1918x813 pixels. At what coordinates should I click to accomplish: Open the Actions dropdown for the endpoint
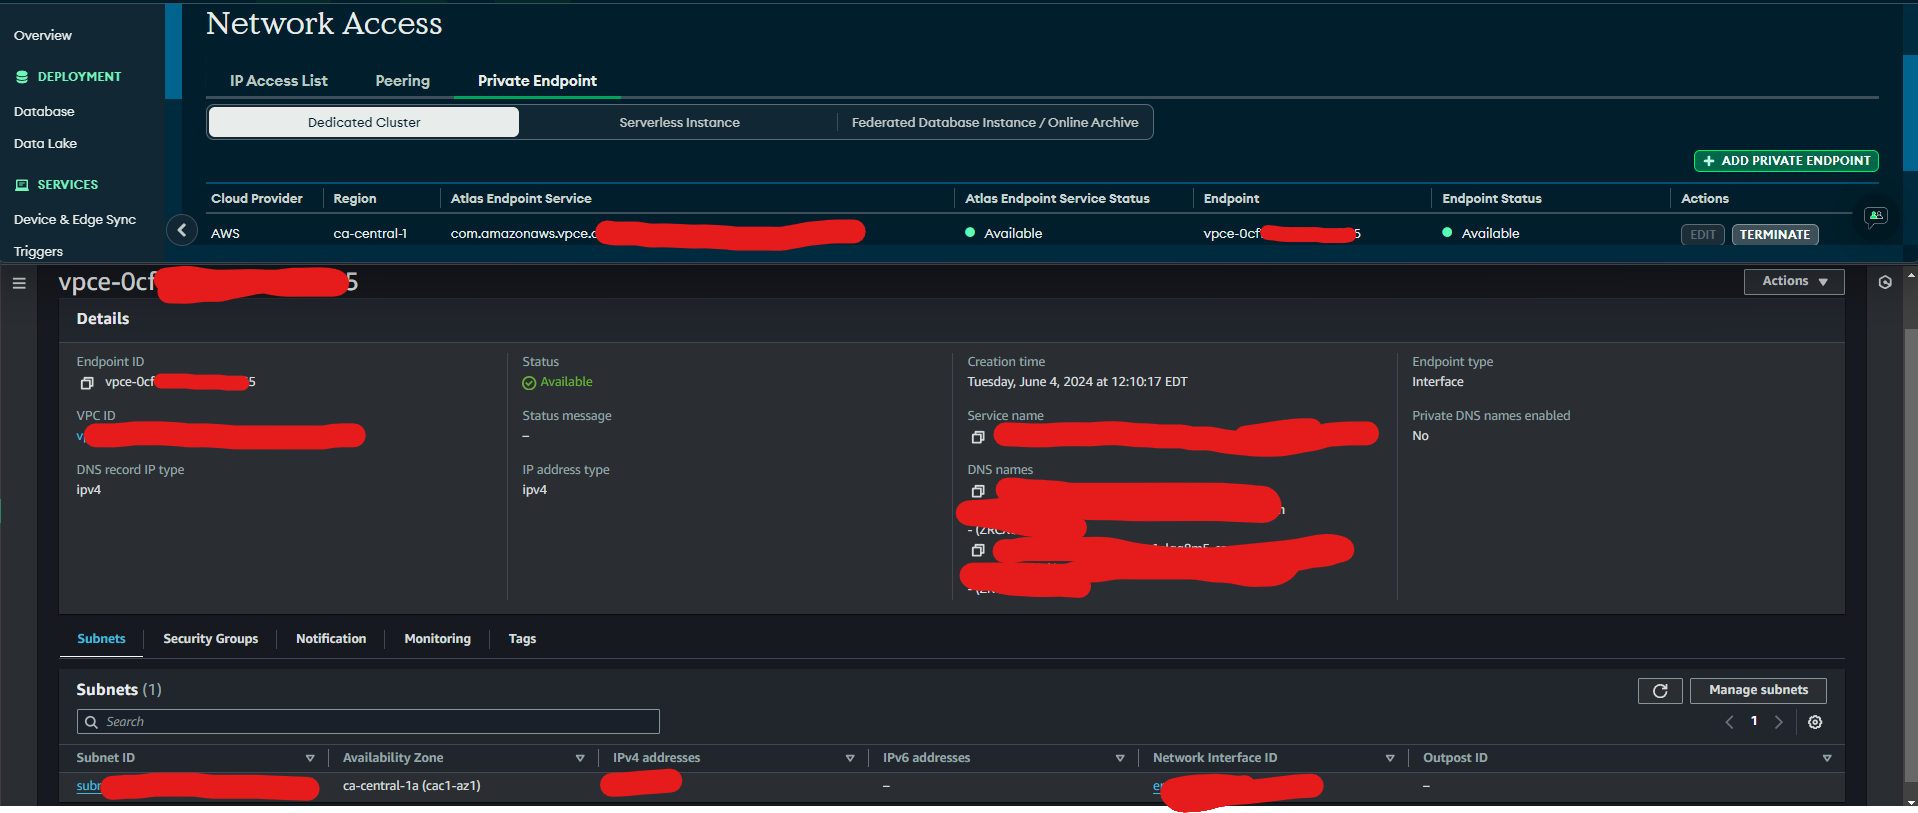1794,282
